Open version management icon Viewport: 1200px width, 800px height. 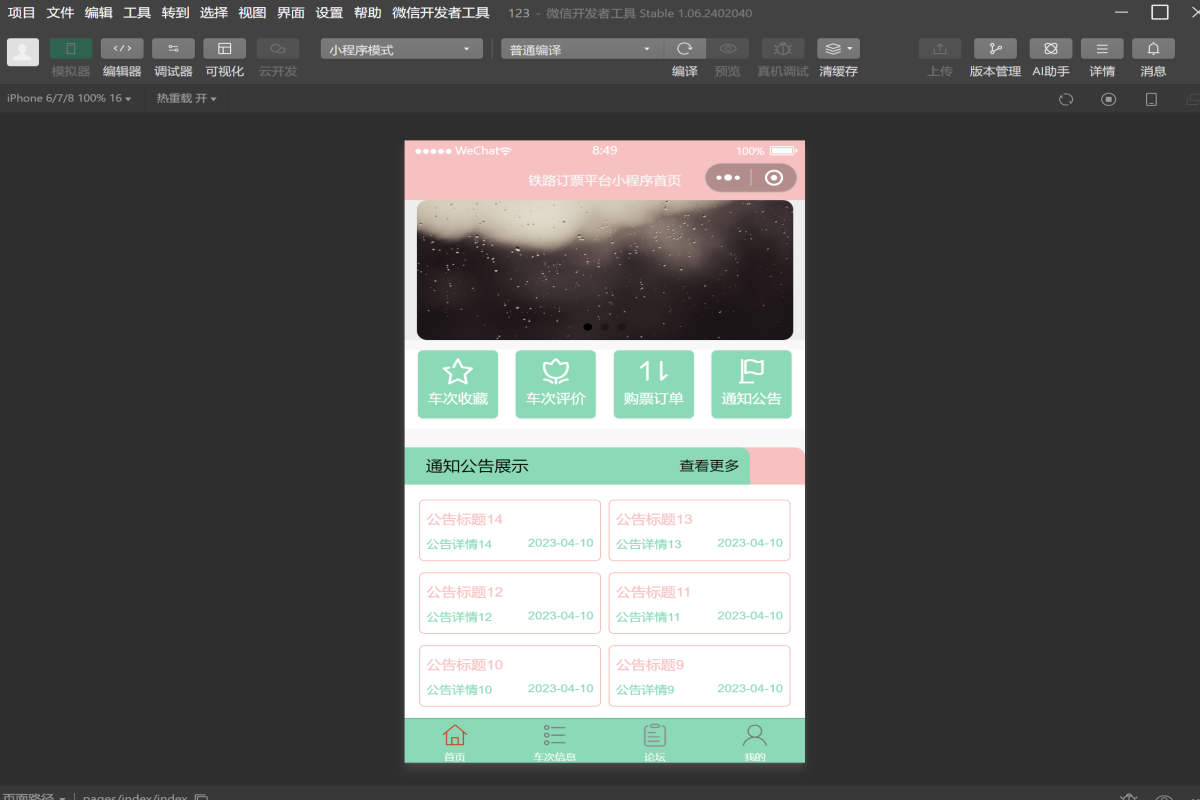(995, 49)
